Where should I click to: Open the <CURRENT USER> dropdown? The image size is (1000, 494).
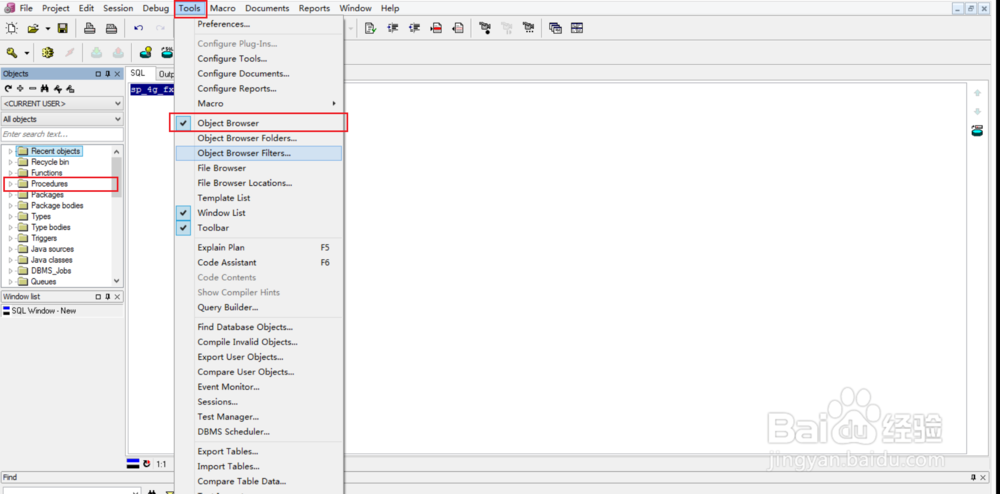coord(117,103)
